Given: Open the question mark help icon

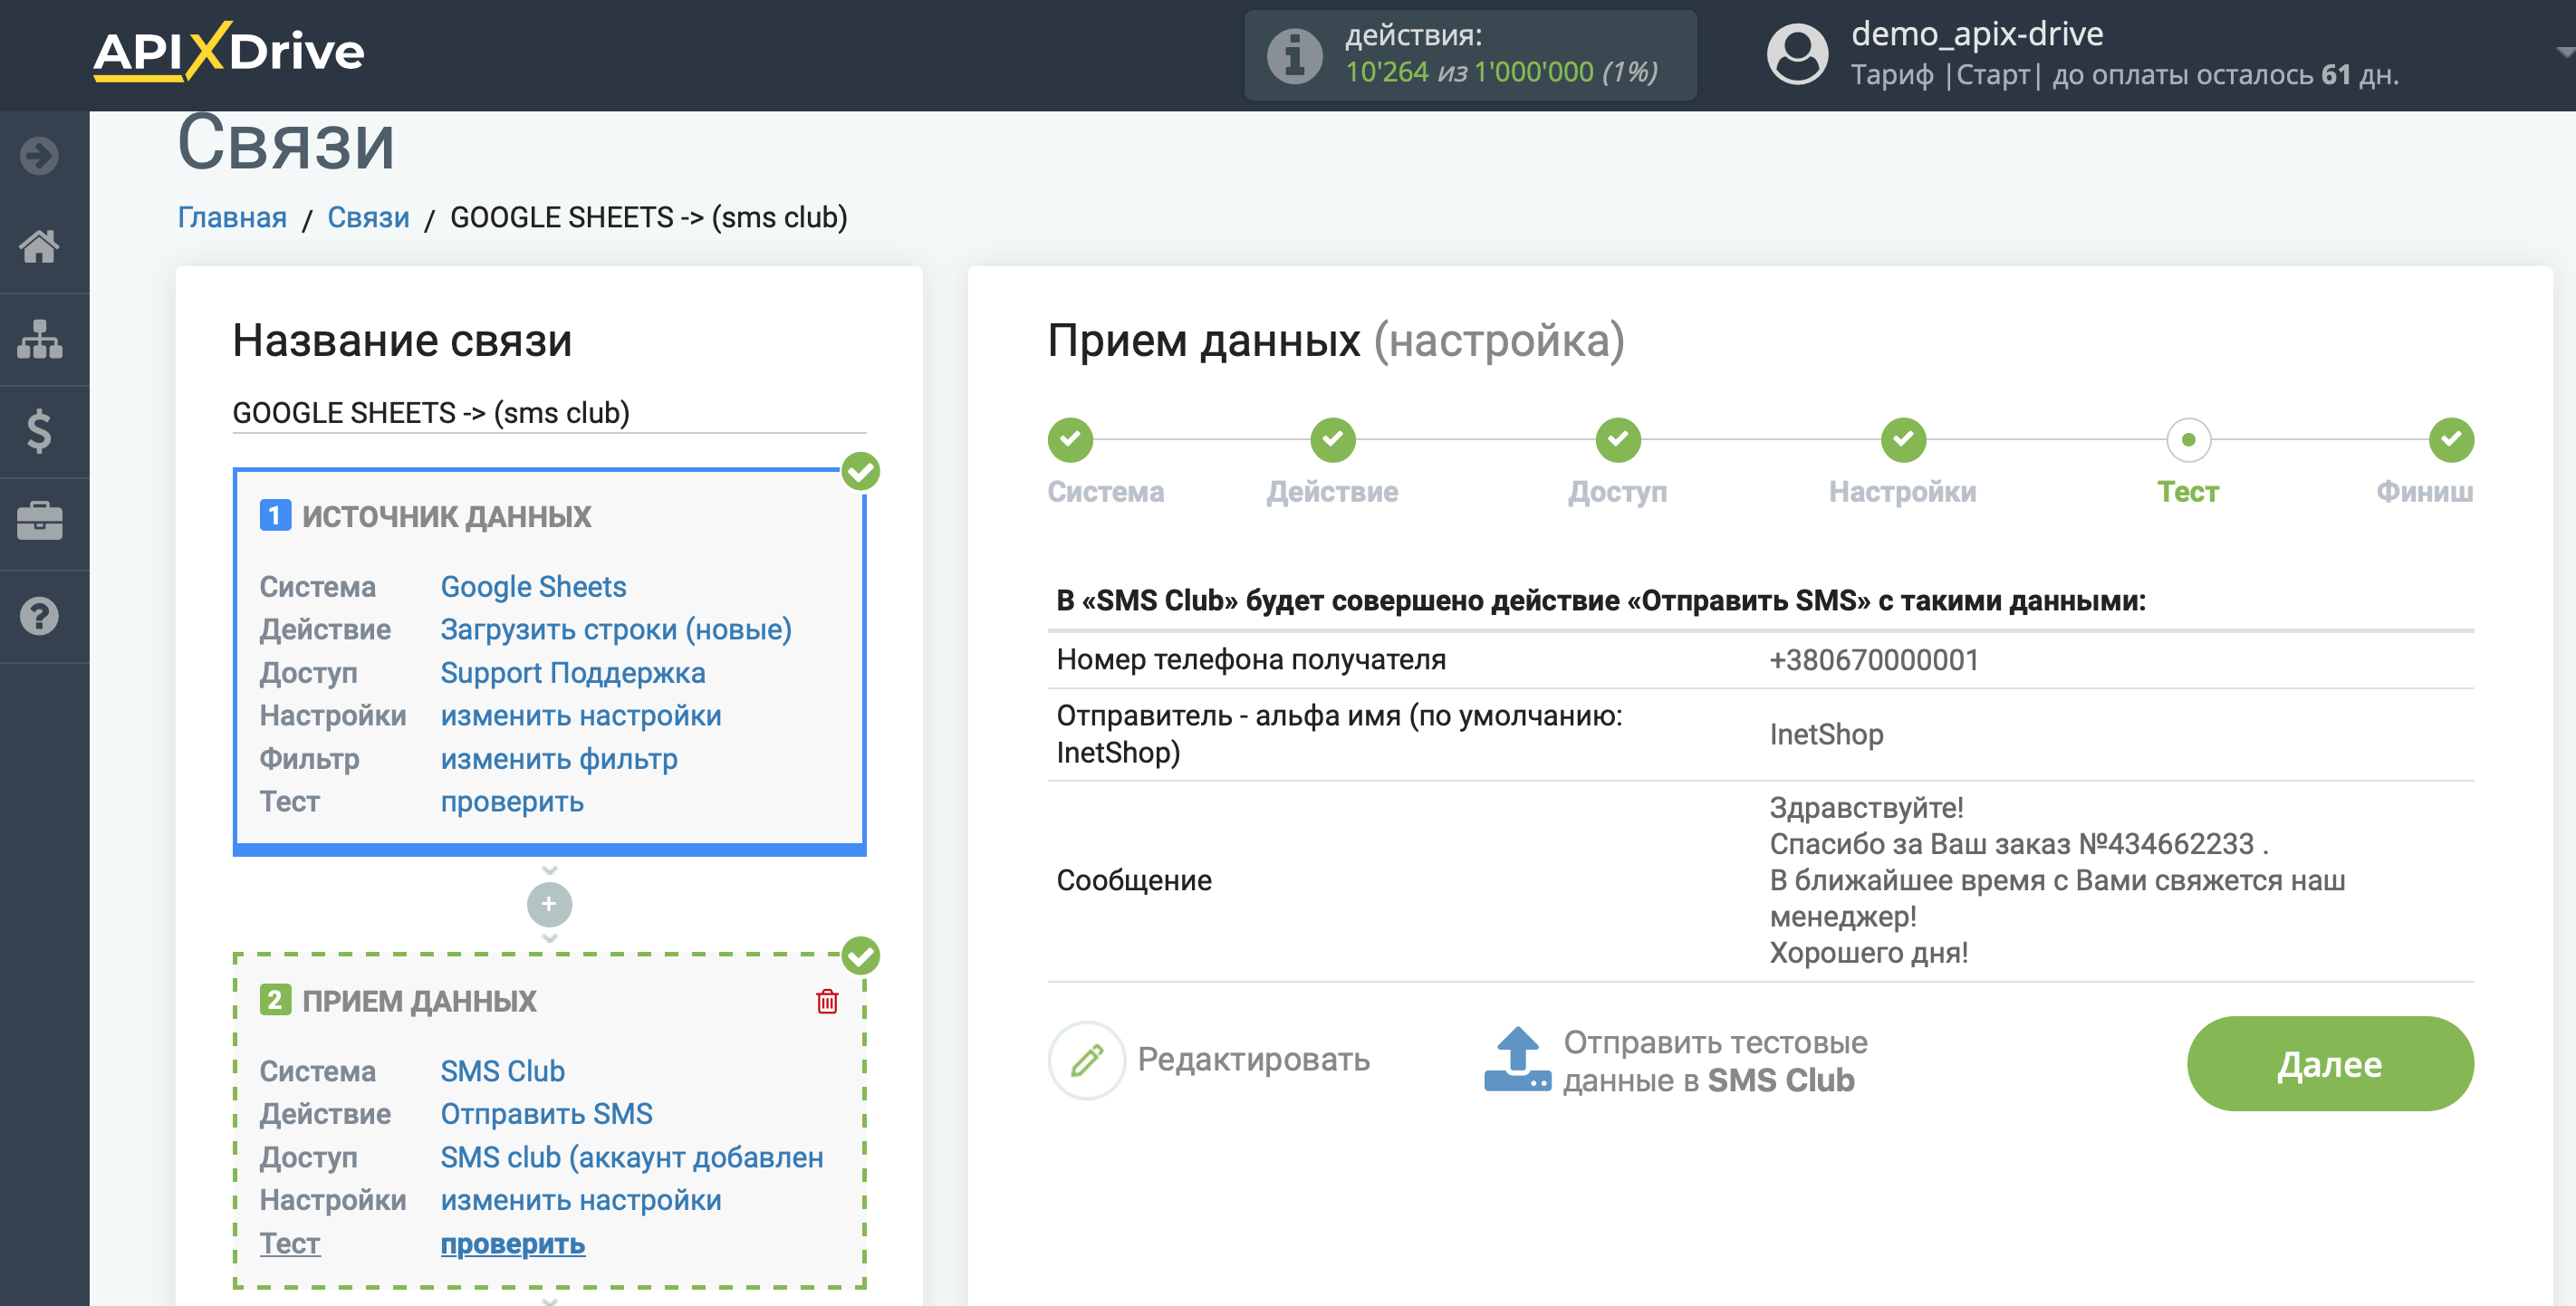Looking at the screenshot, I should pyautogui.click(x=39, y=615).
